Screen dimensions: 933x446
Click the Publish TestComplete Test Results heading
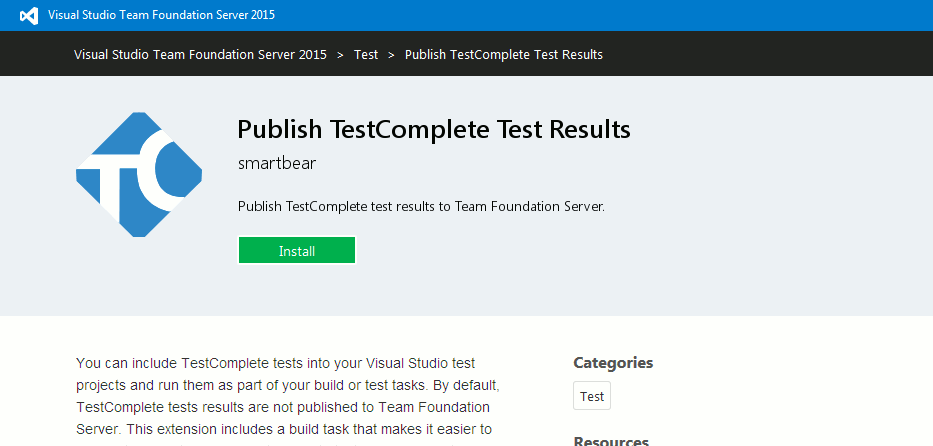click(434, 130)
